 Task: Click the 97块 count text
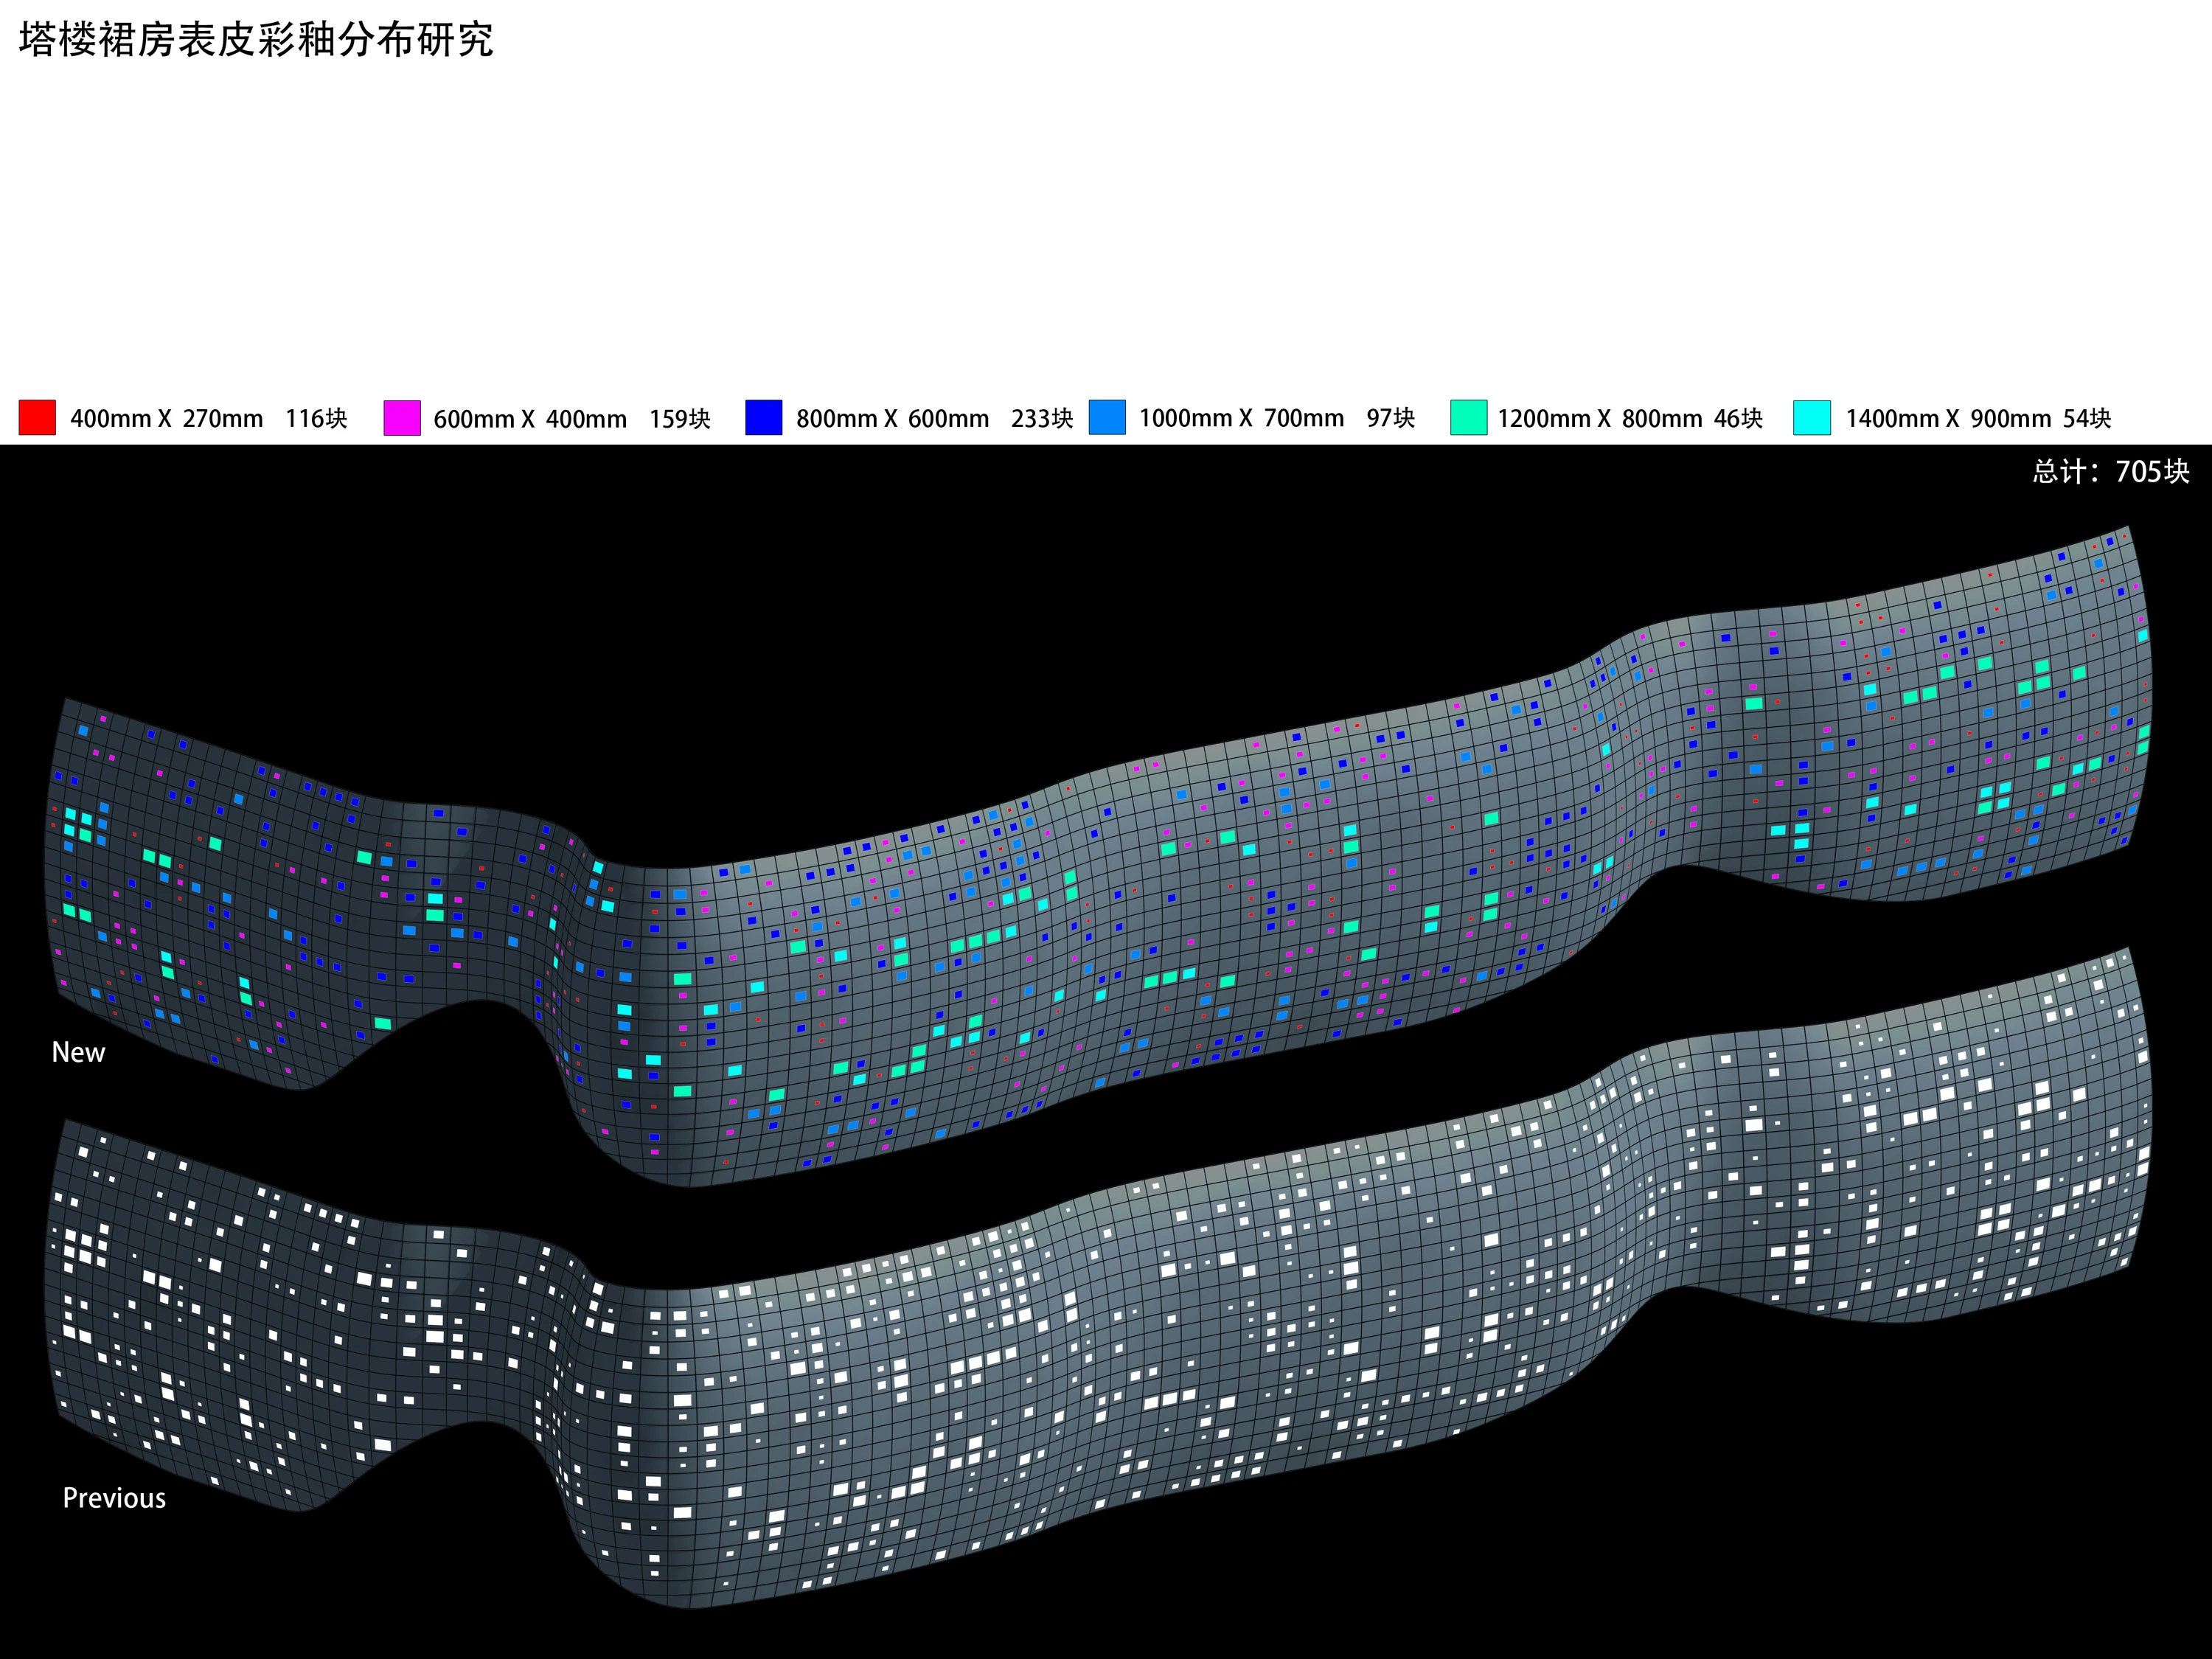click(x=1391, y=418)
